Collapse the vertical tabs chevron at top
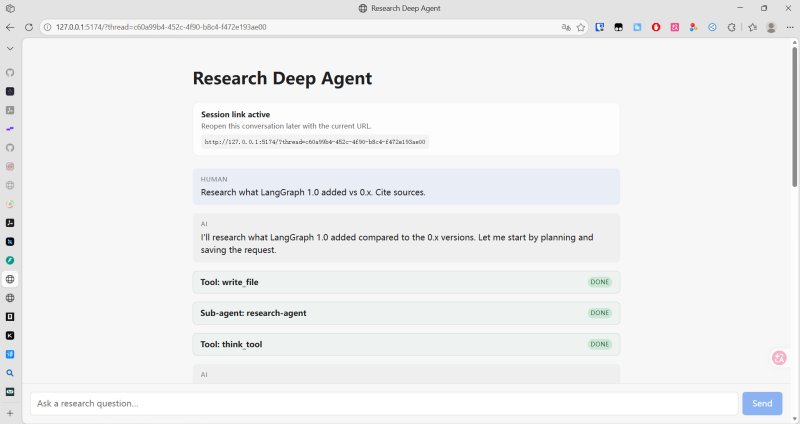This screenshot has width=800, height=424. (10, 48)
